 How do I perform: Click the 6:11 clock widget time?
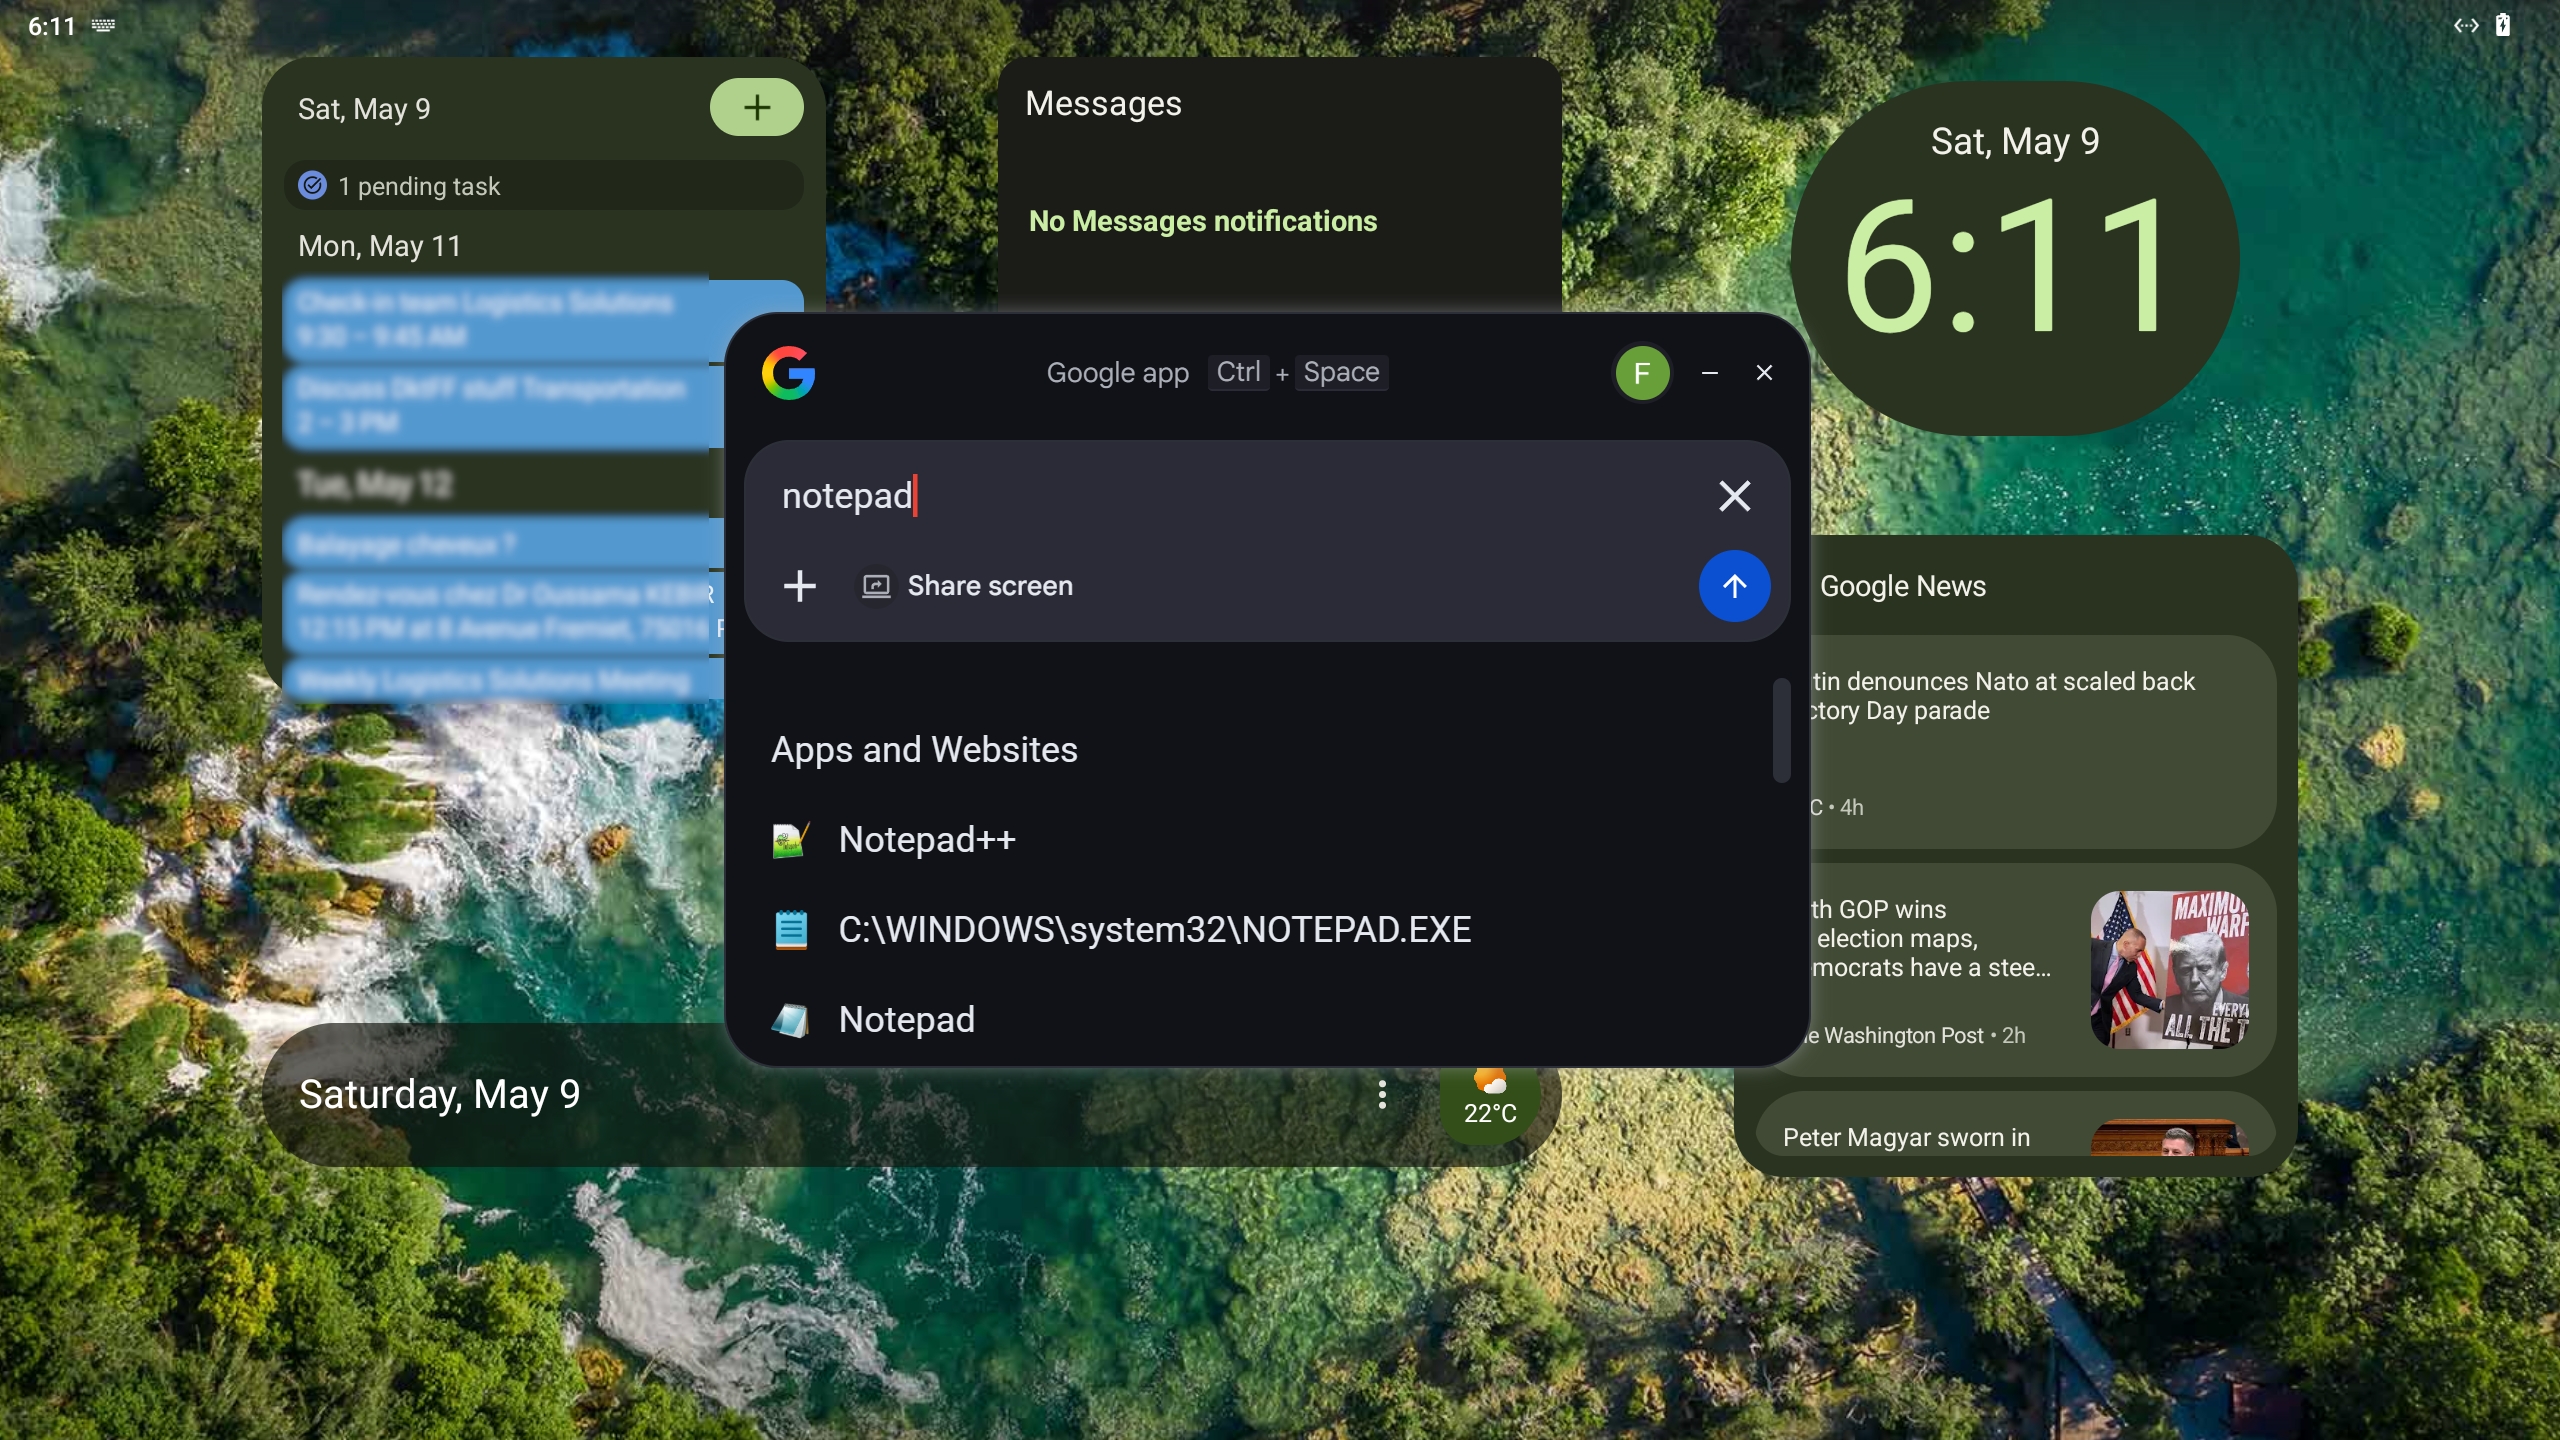tap(2005, 267)
